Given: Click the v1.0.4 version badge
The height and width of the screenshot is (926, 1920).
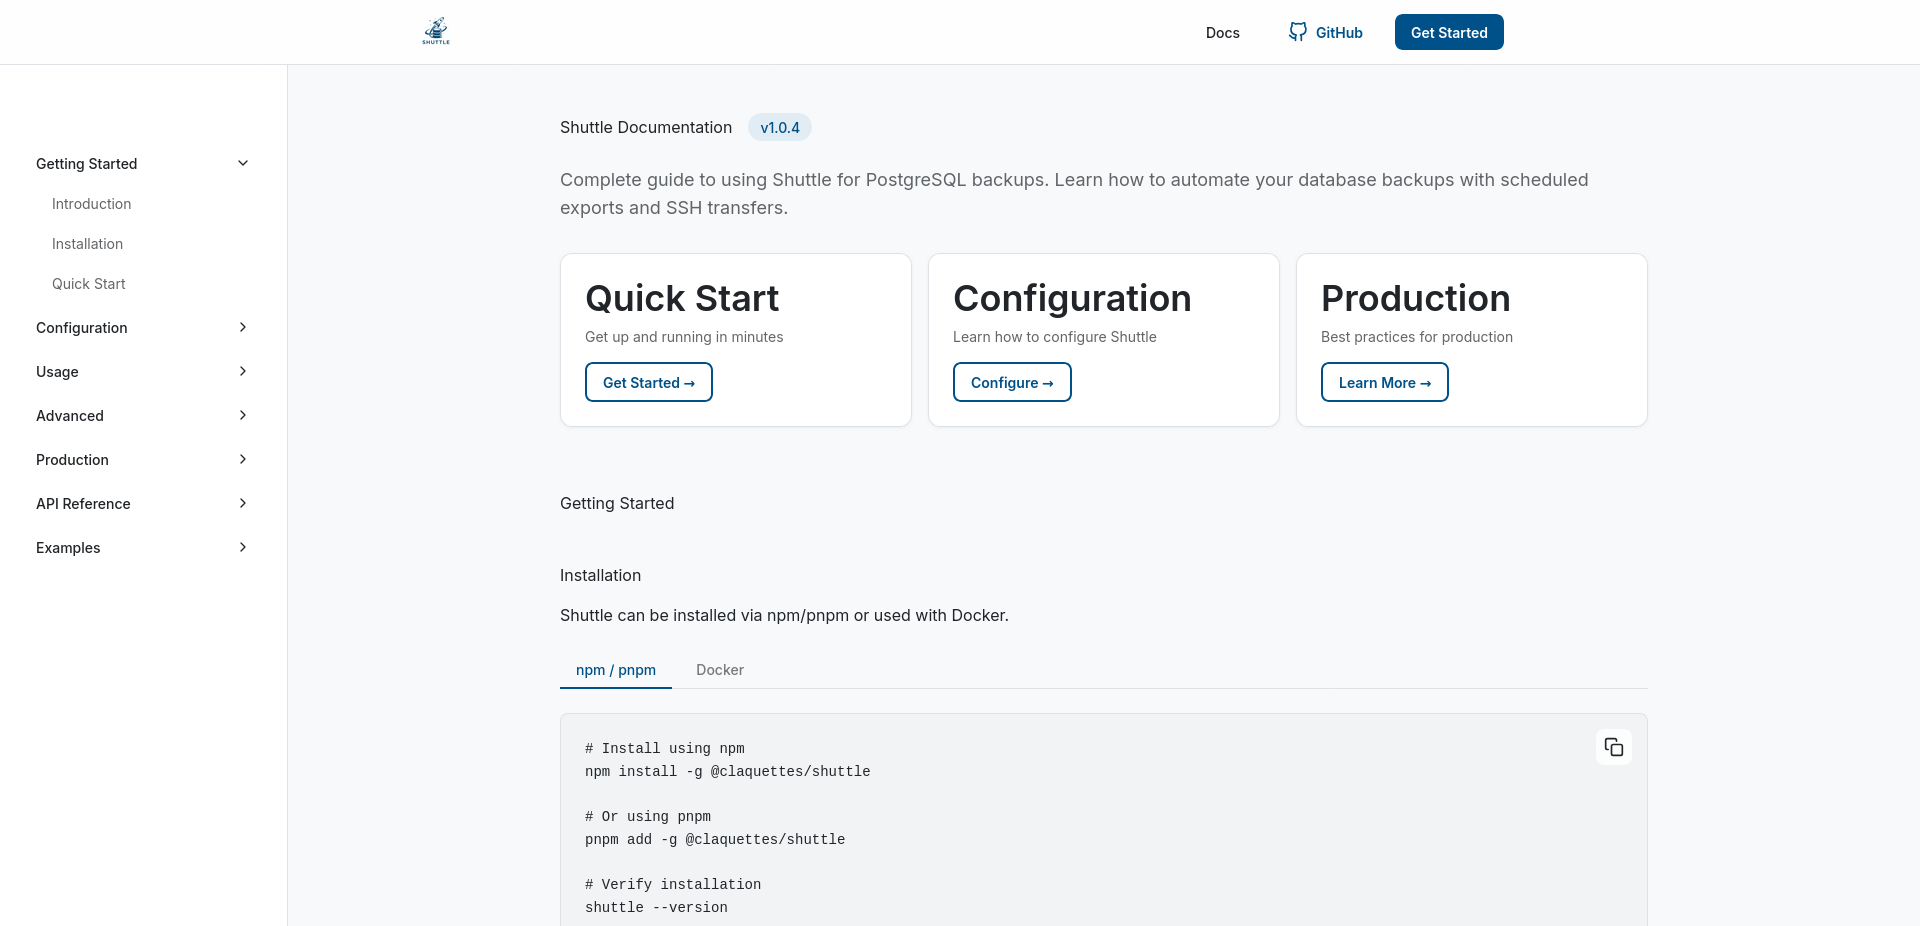Looking at the screenshot, I should pyautogui.click(x=779, y=127).
